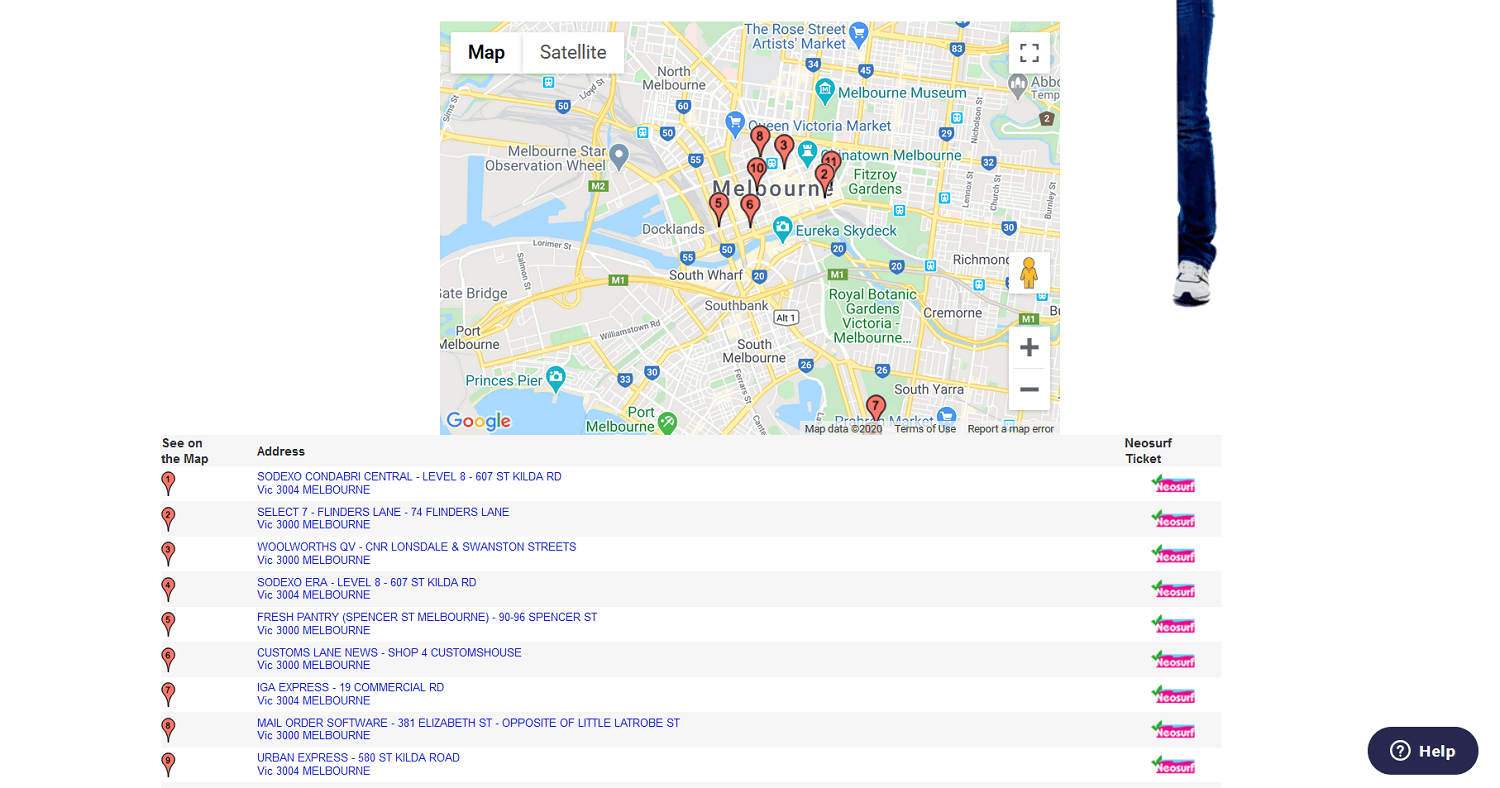Open Customs Lane News address link
Screen dimensions: 1500x788
tap(389, 659)
